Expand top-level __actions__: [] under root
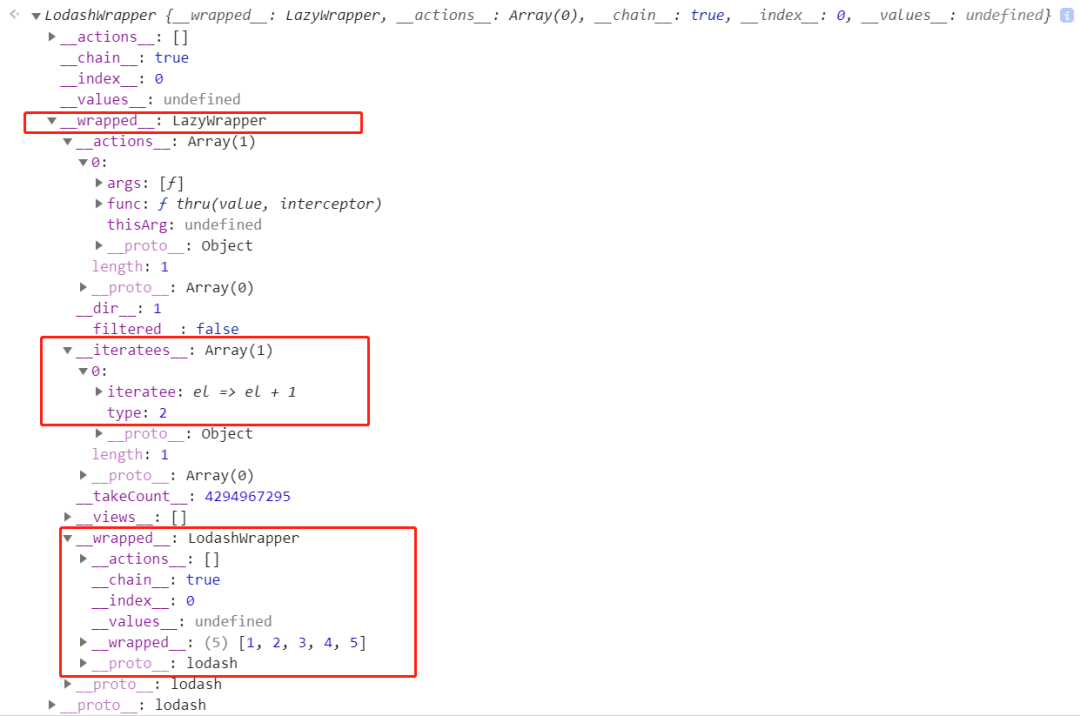The width and height of the screenshot is (1080, 716). point(52,36)
